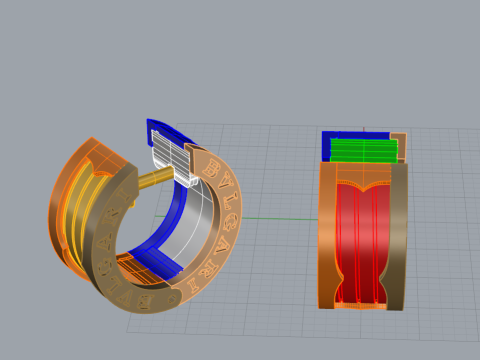Select the blue top plate above green block
The image size is (480, 360).
tap(355, 136)
